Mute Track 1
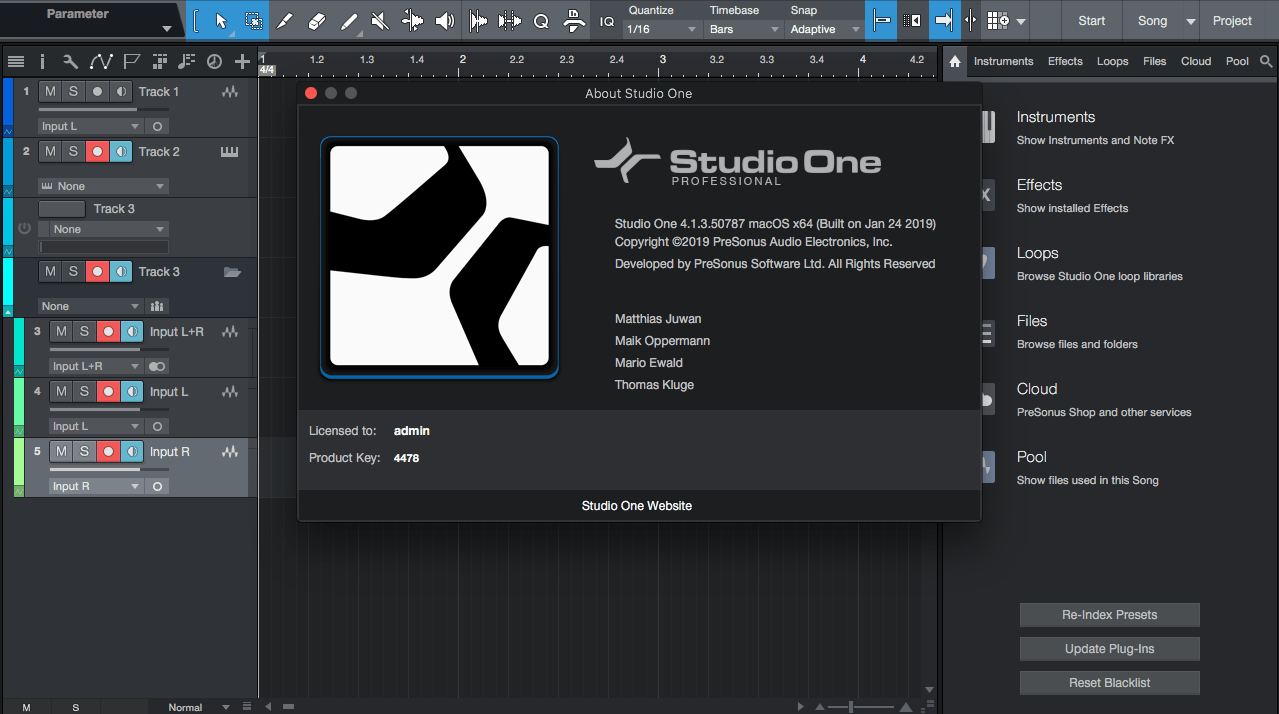The width and height of the screenshot is (1279, 714). coord(50,92)
